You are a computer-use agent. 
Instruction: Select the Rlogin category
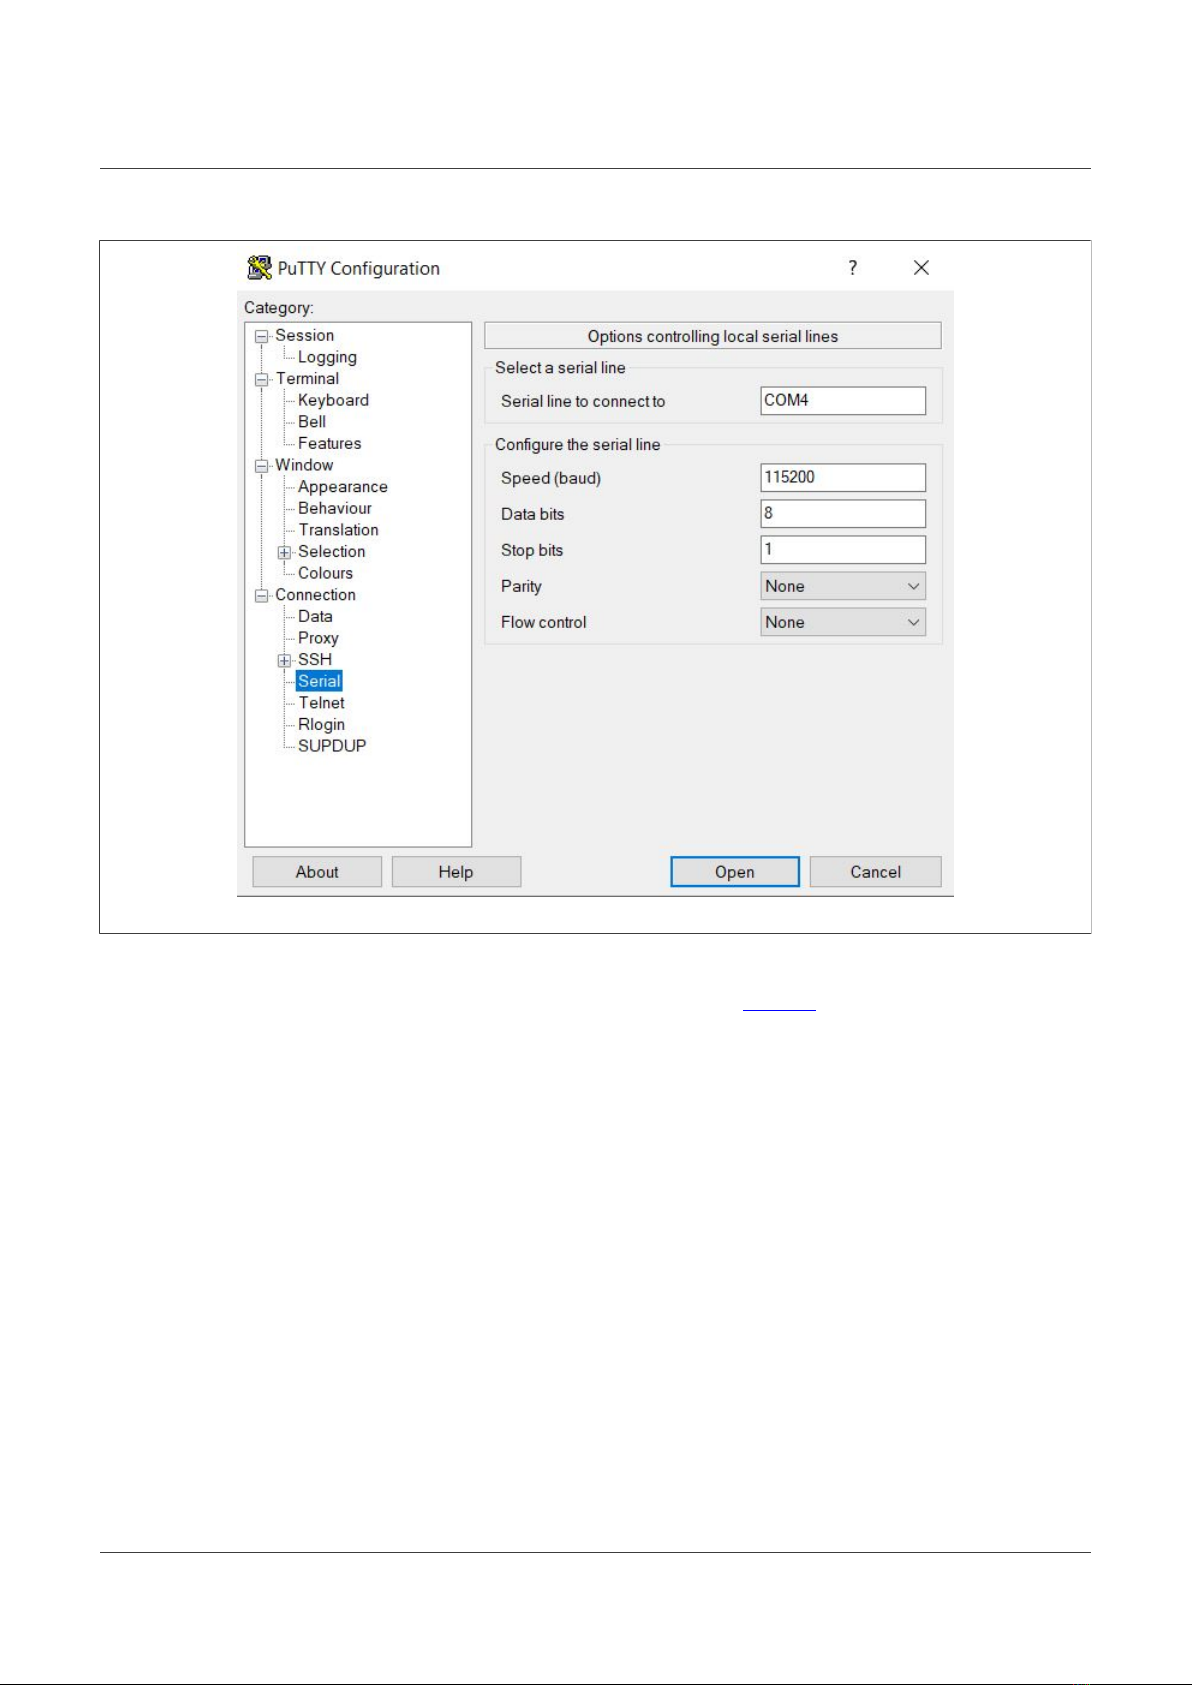[321, 724]
